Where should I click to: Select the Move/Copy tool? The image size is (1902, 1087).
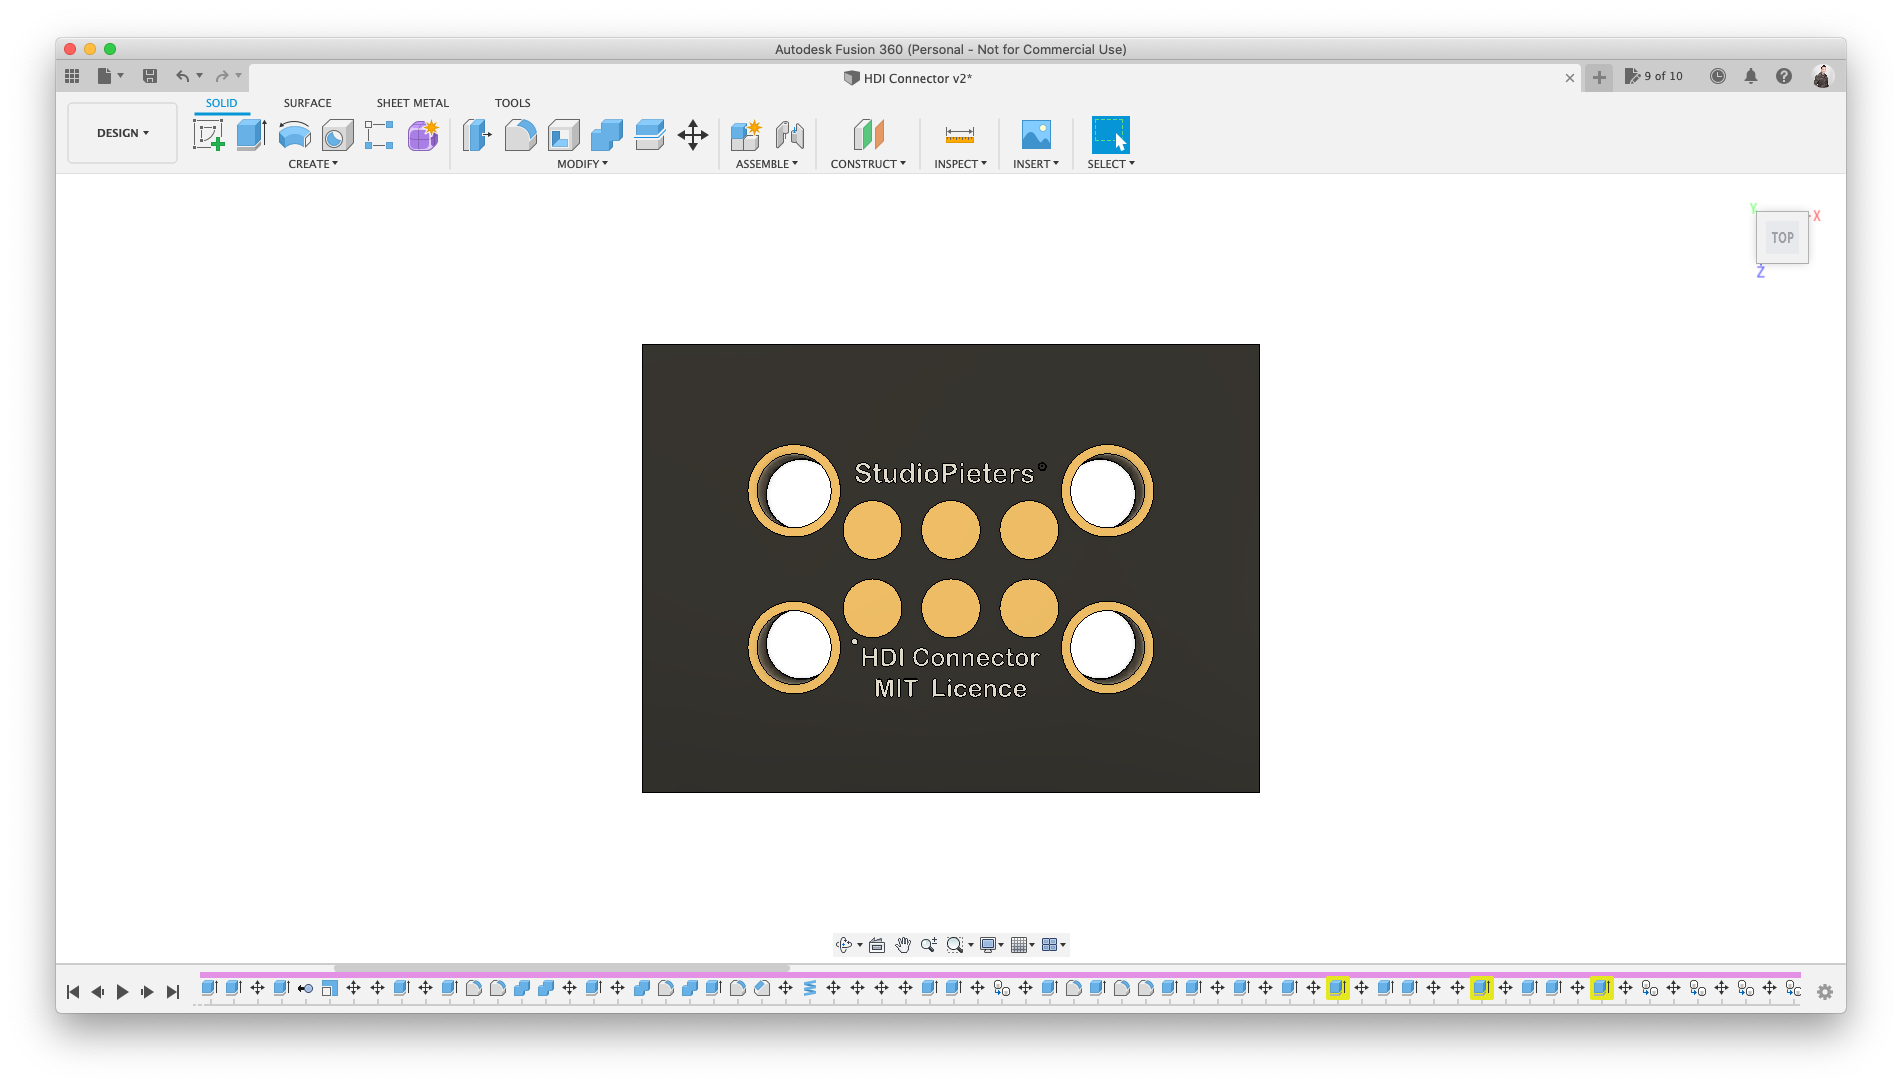click(x=693, y=135)
